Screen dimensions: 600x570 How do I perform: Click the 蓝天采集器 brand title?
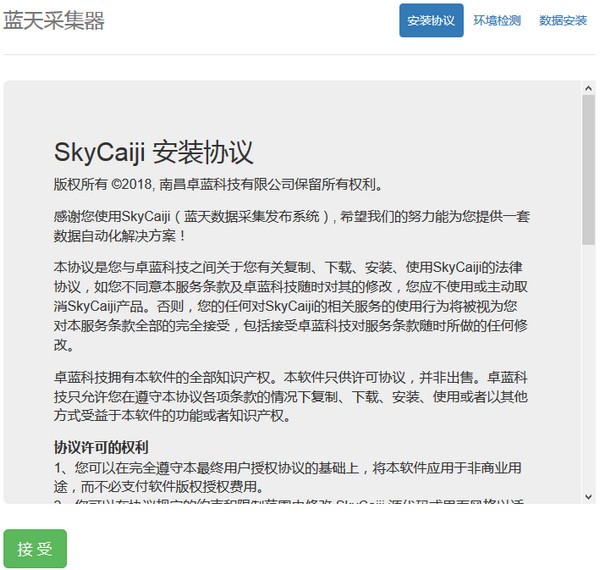tap(54, 21)
